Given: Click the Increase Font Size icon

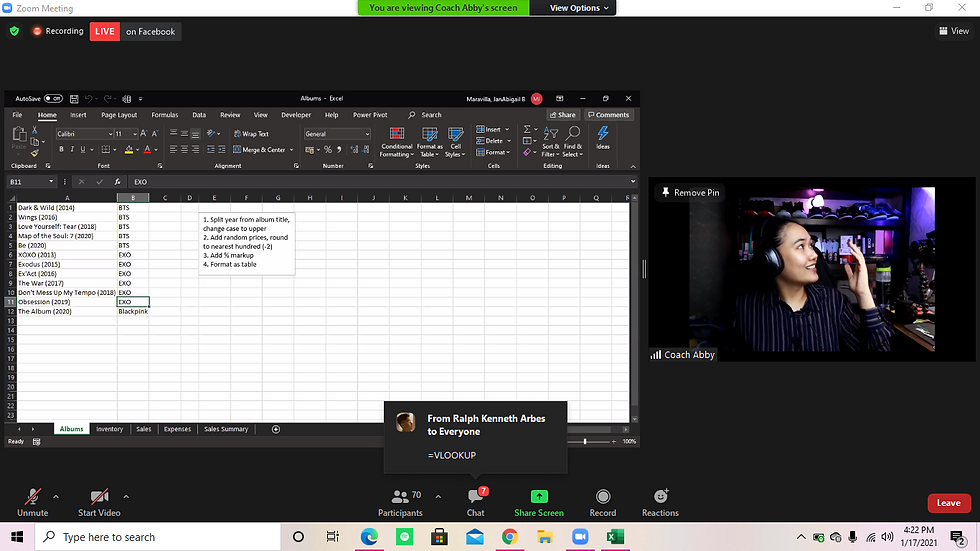Looking at the screenshot, I should pyautogui.click(x=144, y=134).
